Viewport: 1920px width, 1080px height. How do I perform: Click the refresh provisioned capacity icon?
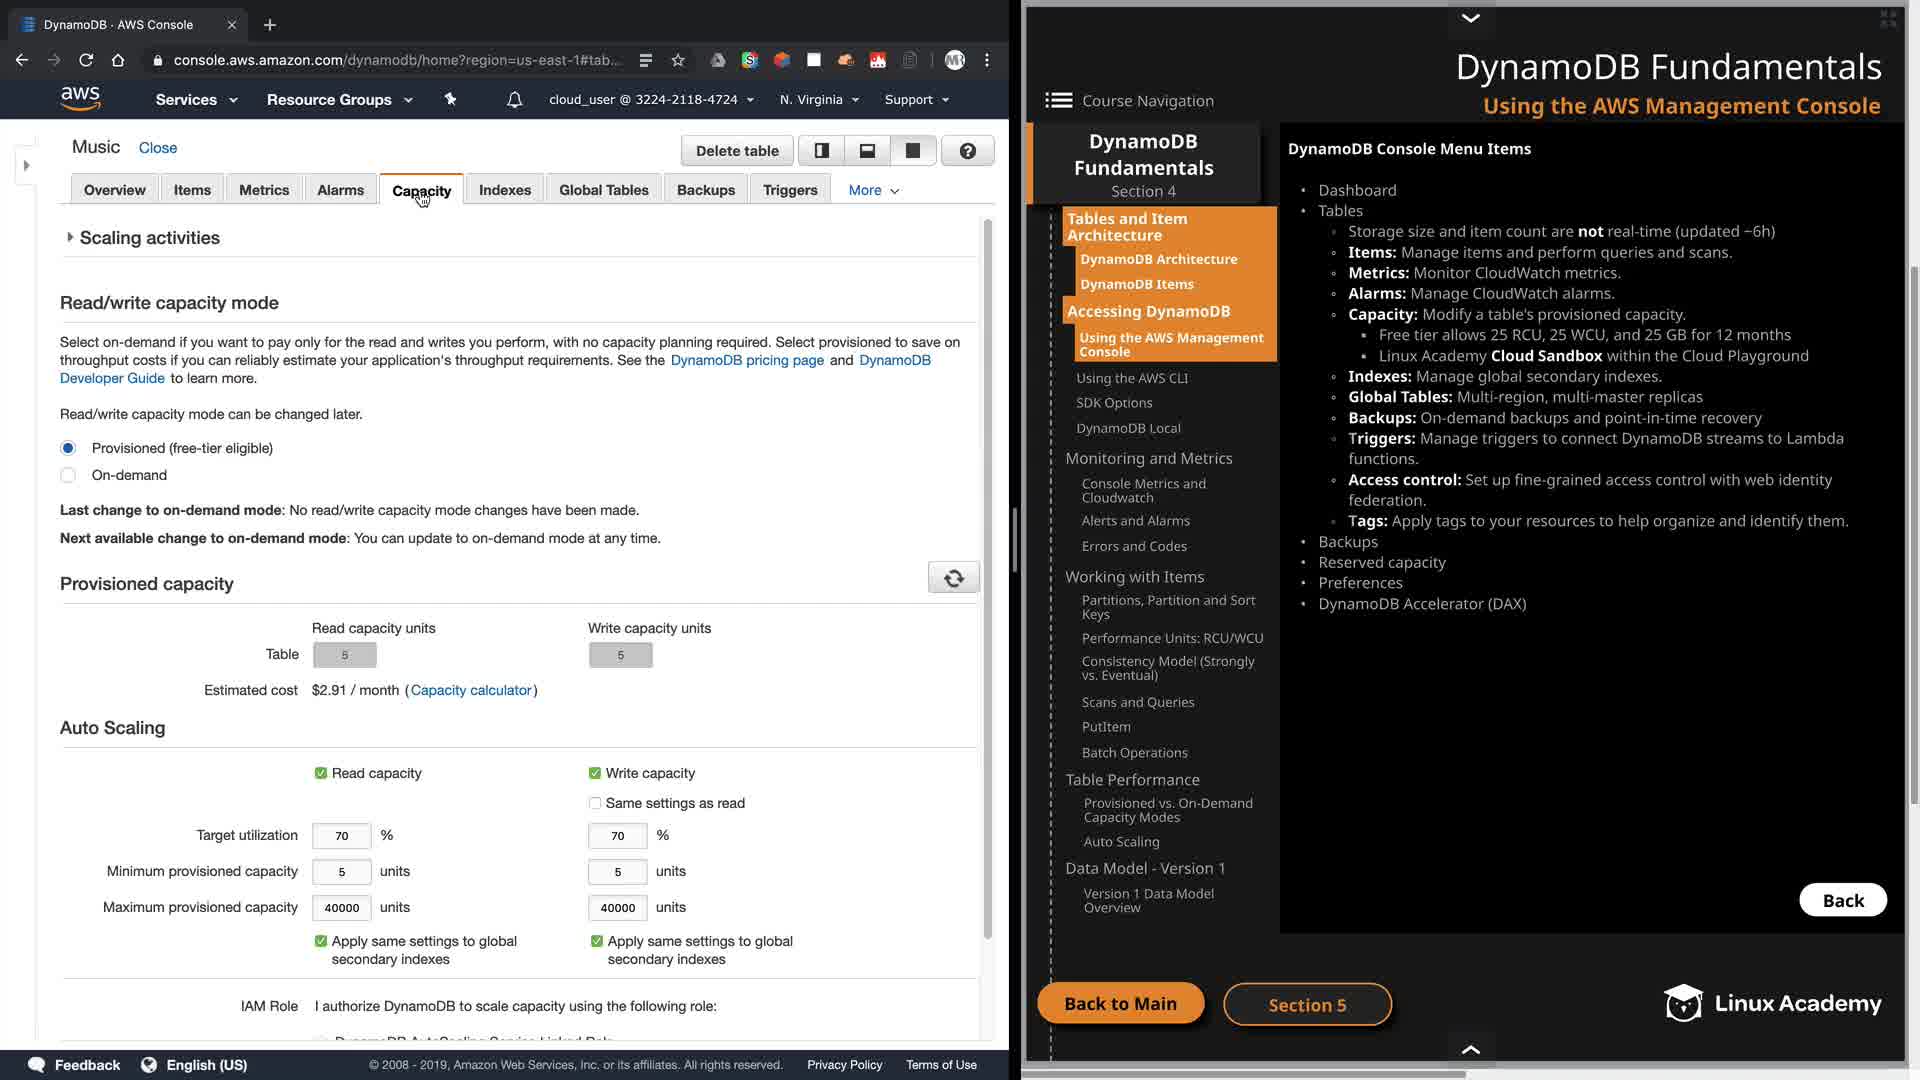tap(953, 578)
